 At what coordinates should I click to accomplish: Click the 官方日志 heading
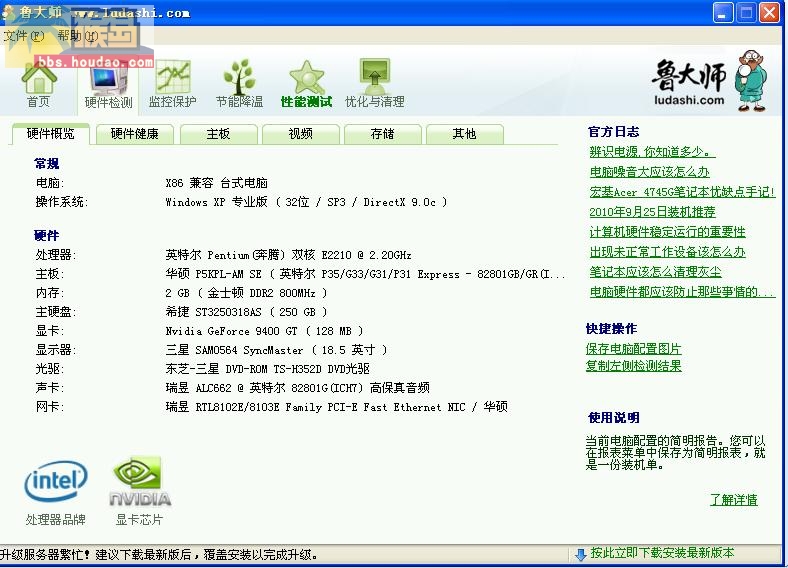pos(614,132)
